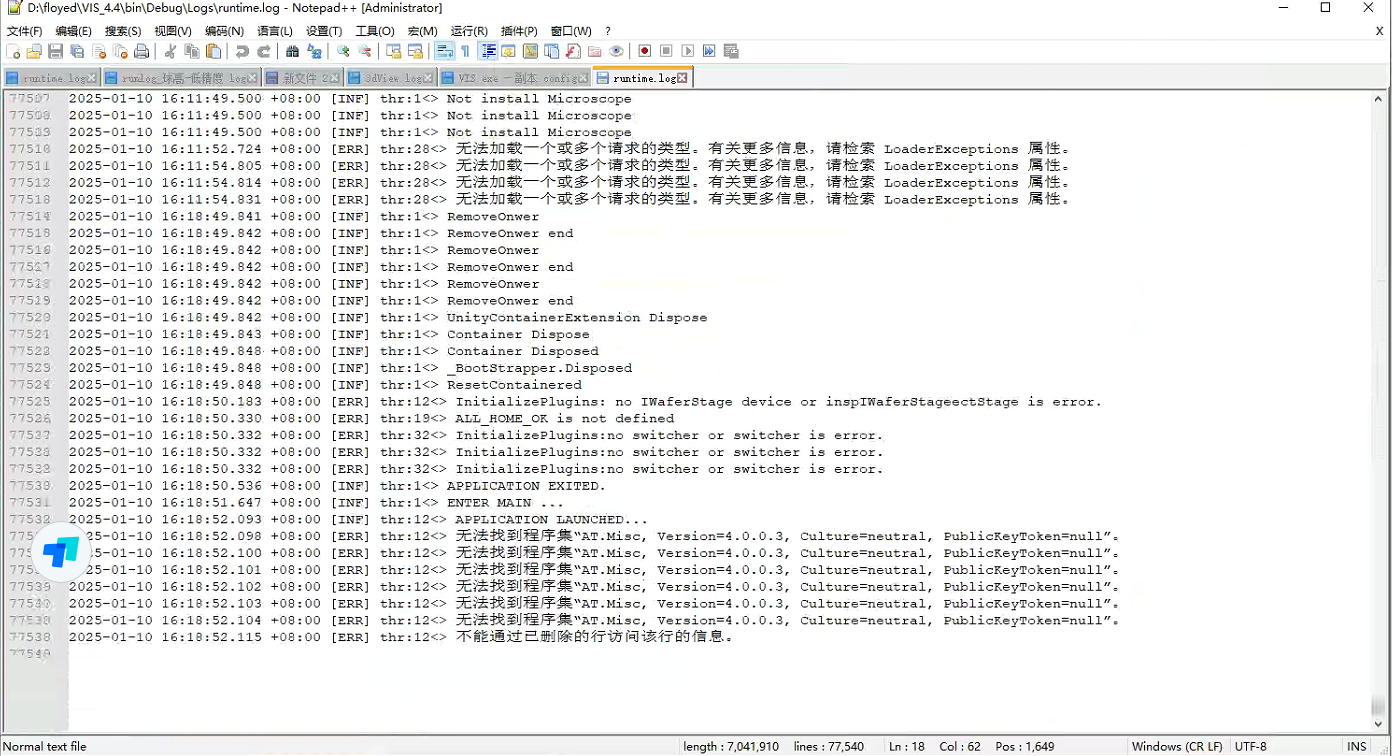Stop macro recording

(x=666, y=51)
